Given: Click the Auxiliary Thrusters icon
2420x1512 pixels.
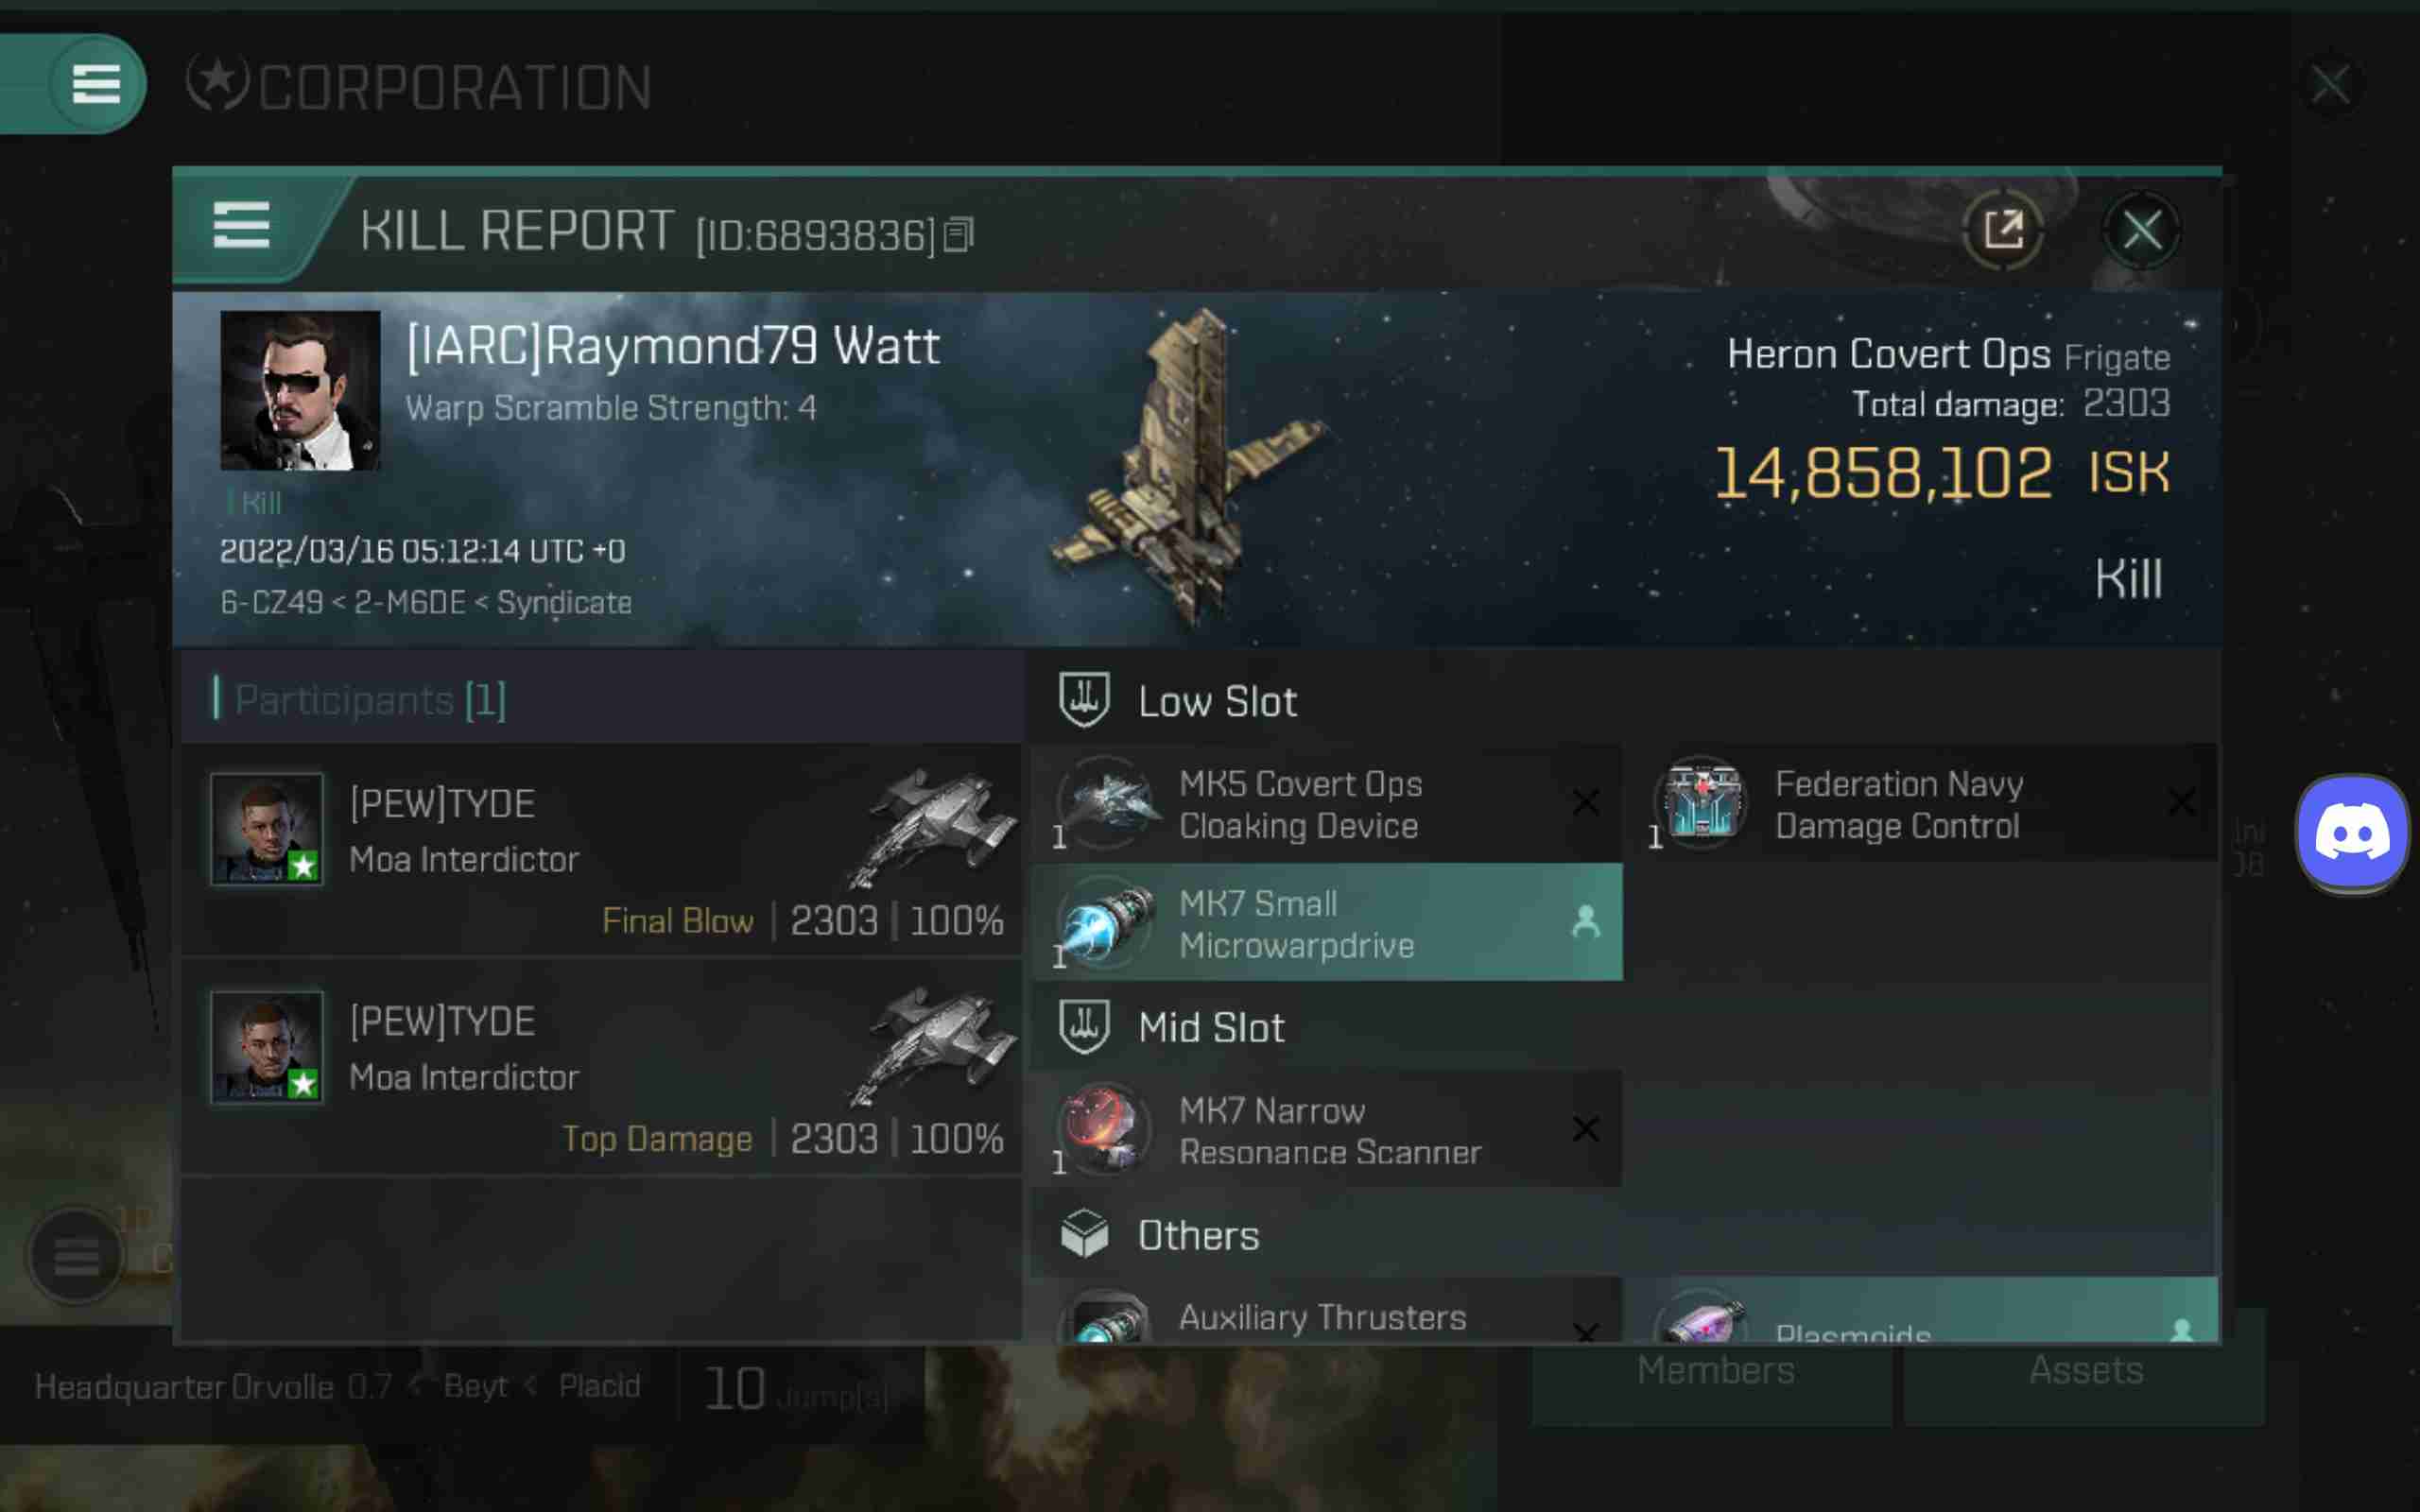Looking at the screenshot, I should click(1103, 1317).
